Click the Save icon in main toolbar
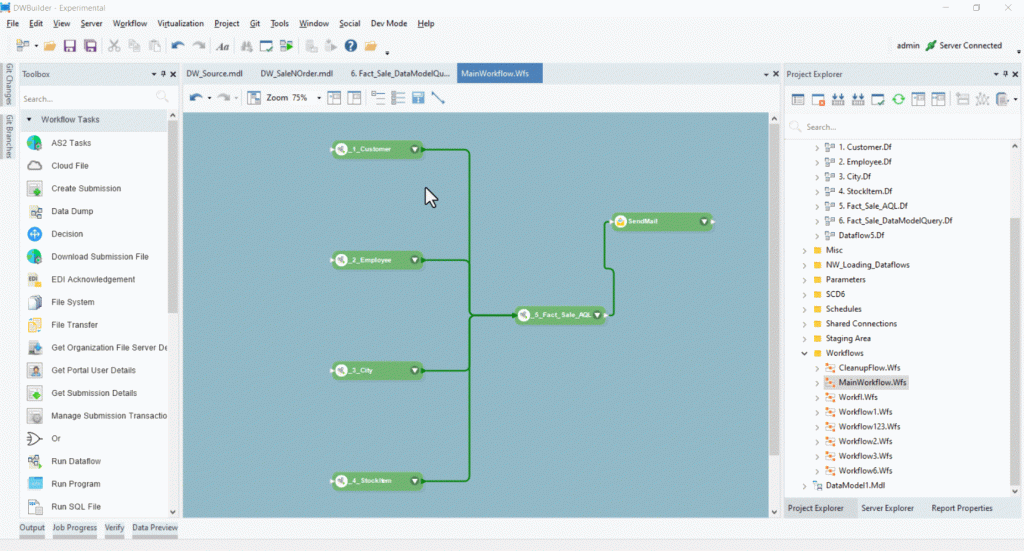1024x551 pixels. pyautogui.click(x=70, y=46)
